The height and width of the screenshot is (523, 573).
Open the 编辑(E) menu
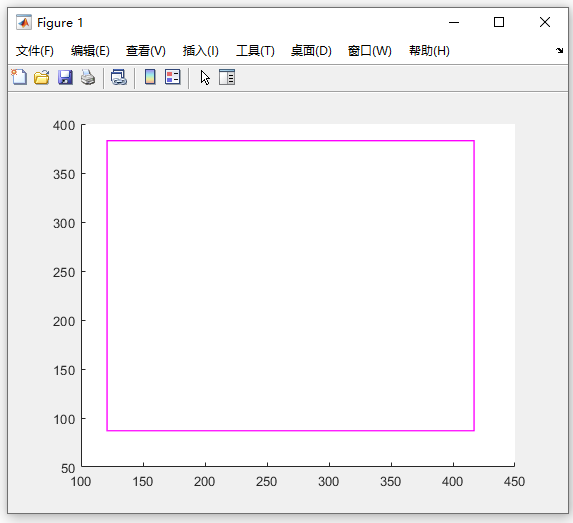click(x=90, y=50)
